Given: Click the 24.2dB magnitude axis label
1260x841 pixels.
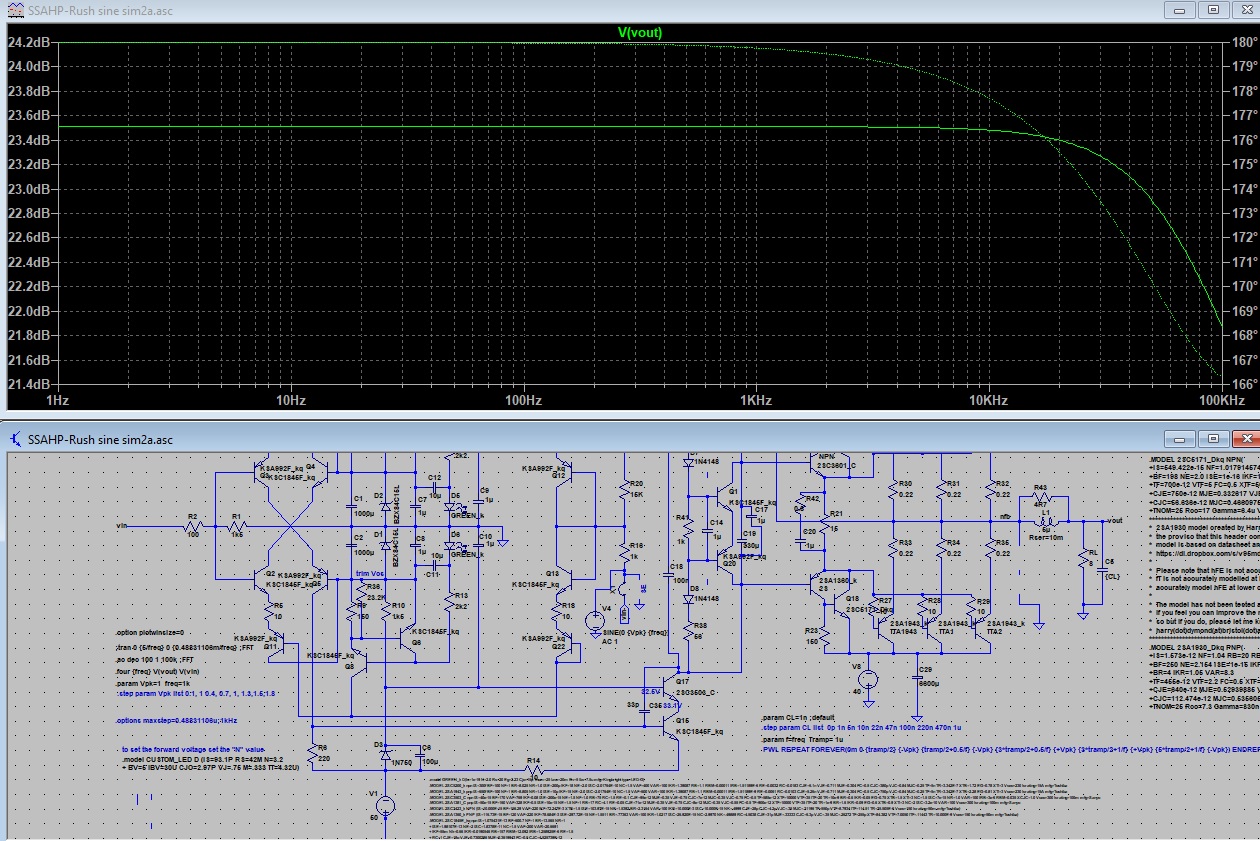Looking at the screenshot, I should coord(29,43).
